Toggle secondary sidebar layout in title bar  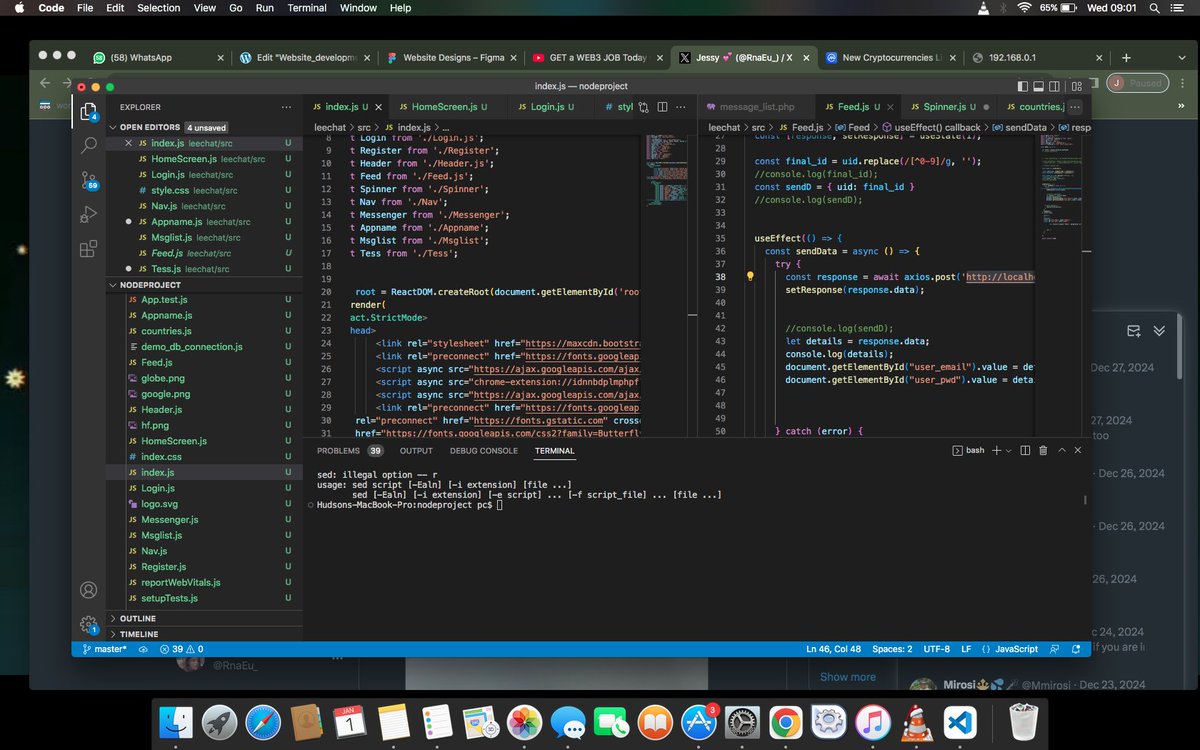[x=1056, y=87]
